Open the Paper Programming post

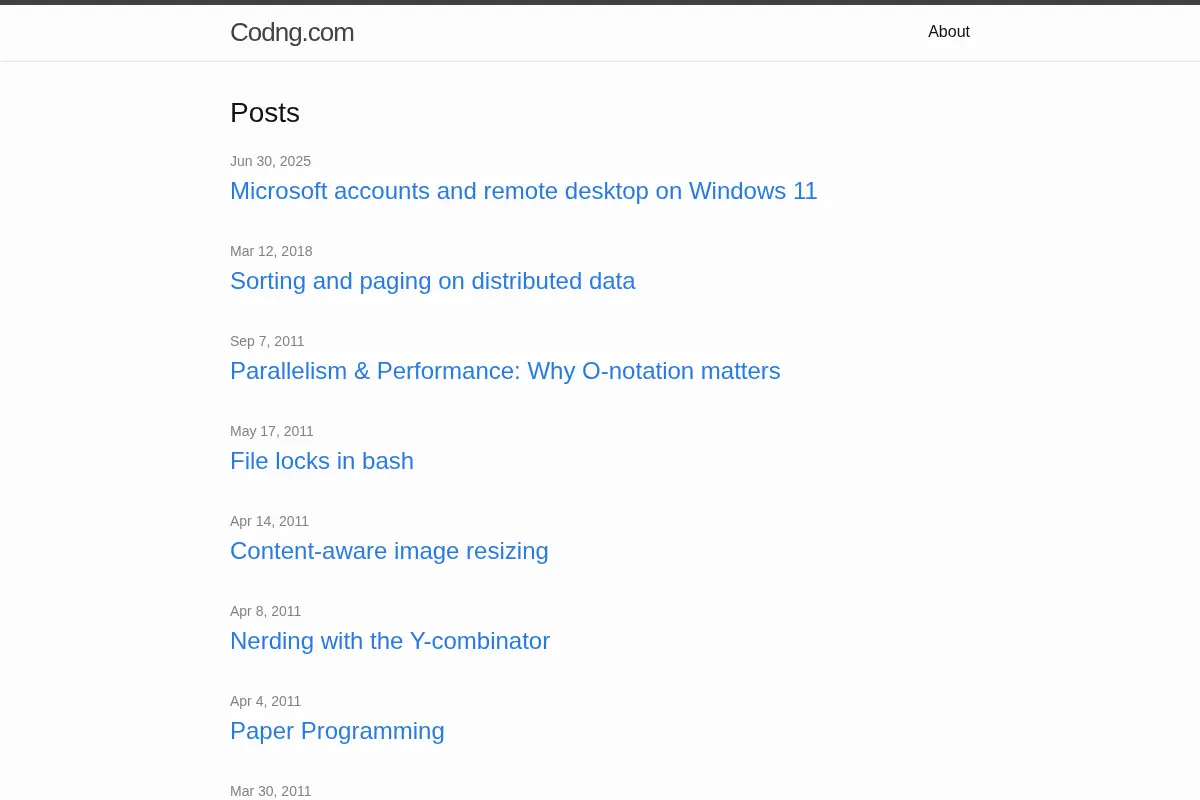click(337, 731)
